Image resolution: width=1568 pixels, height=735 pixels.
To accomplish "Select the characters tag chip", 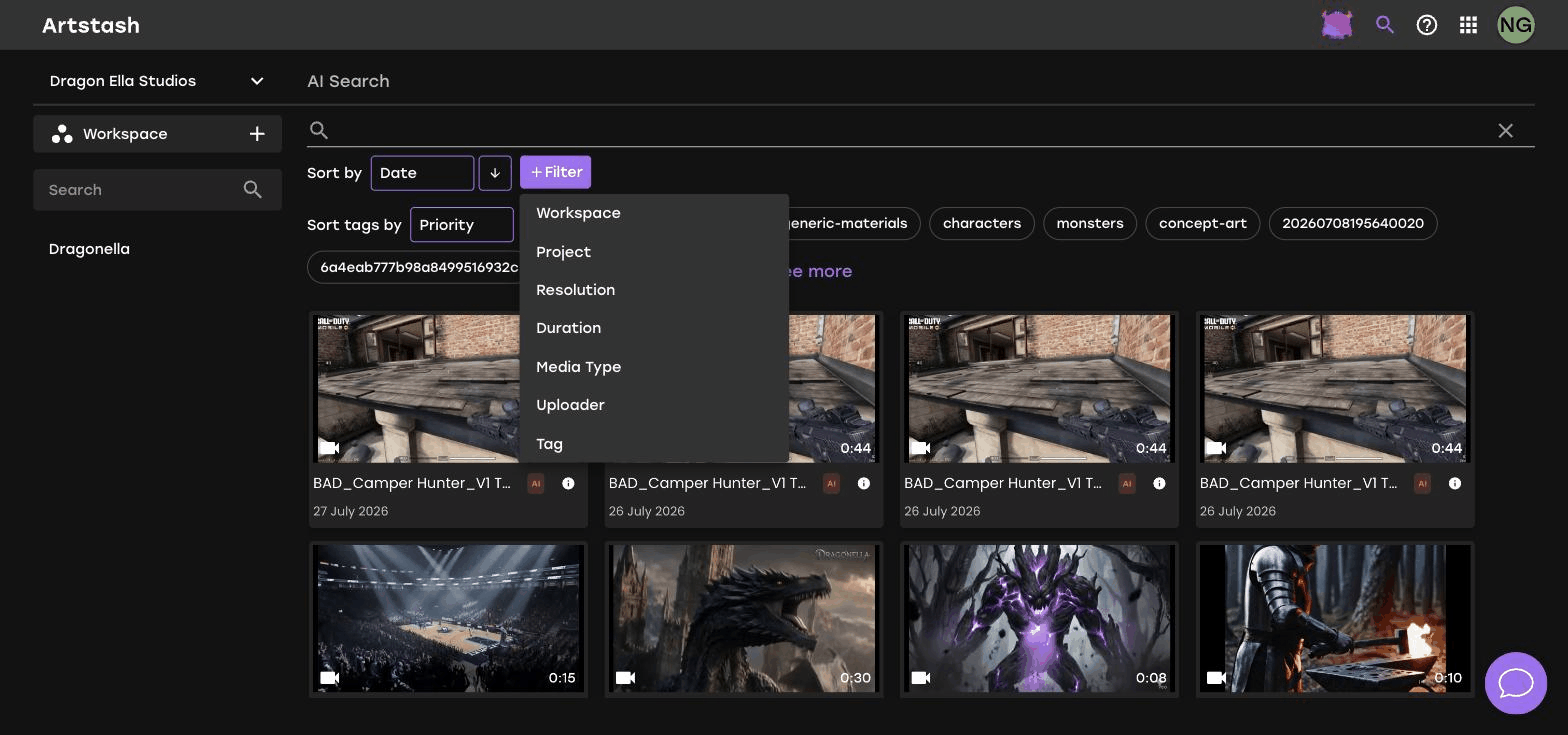I will (982, 223).
